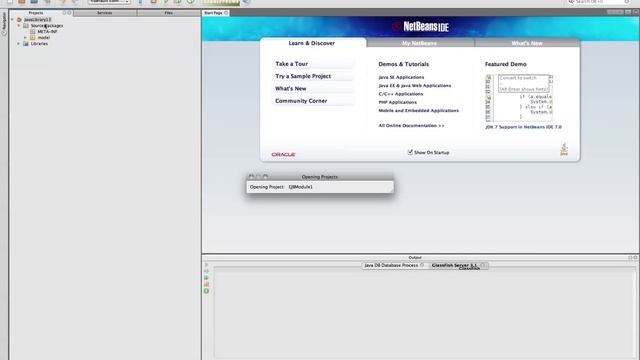
Task: Expand the model package node
Action: pos(25,38)
